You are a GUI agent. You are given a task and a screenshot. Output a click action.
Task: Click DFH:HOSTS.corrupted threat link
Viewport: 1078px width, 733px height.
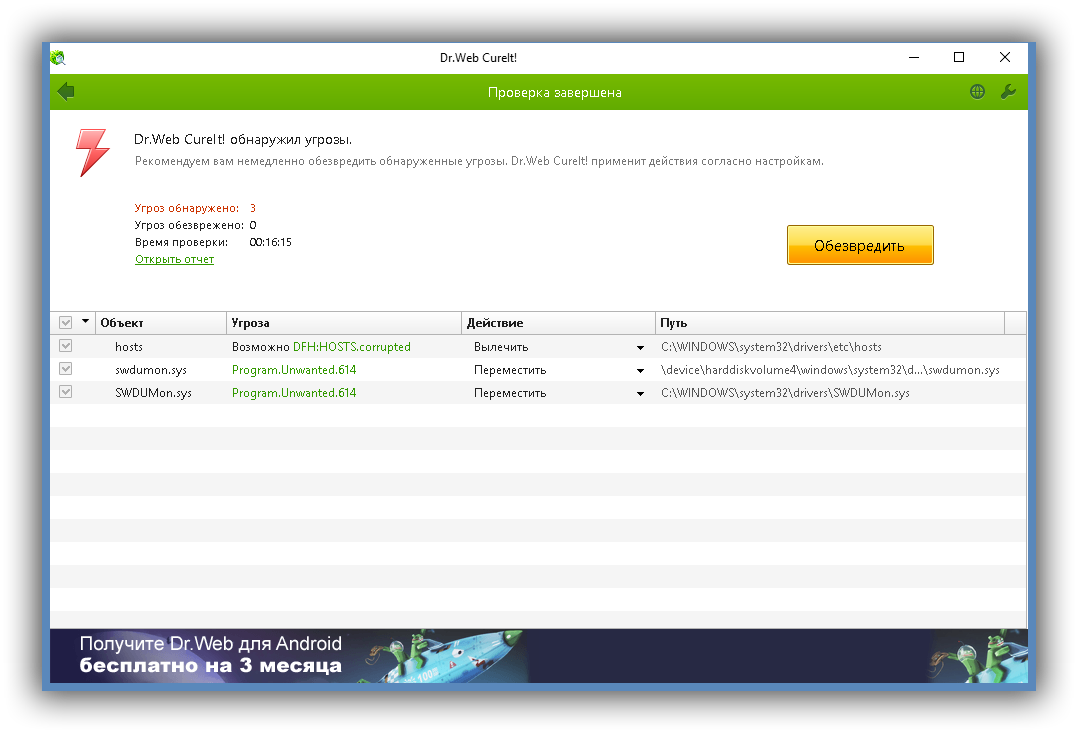tap(351, 347)
